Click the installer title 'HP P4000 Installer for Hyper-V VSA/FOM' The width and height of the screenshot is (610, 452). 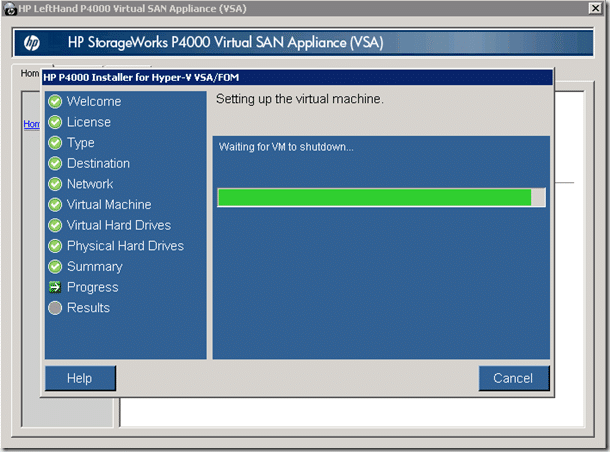coord(141,77)
